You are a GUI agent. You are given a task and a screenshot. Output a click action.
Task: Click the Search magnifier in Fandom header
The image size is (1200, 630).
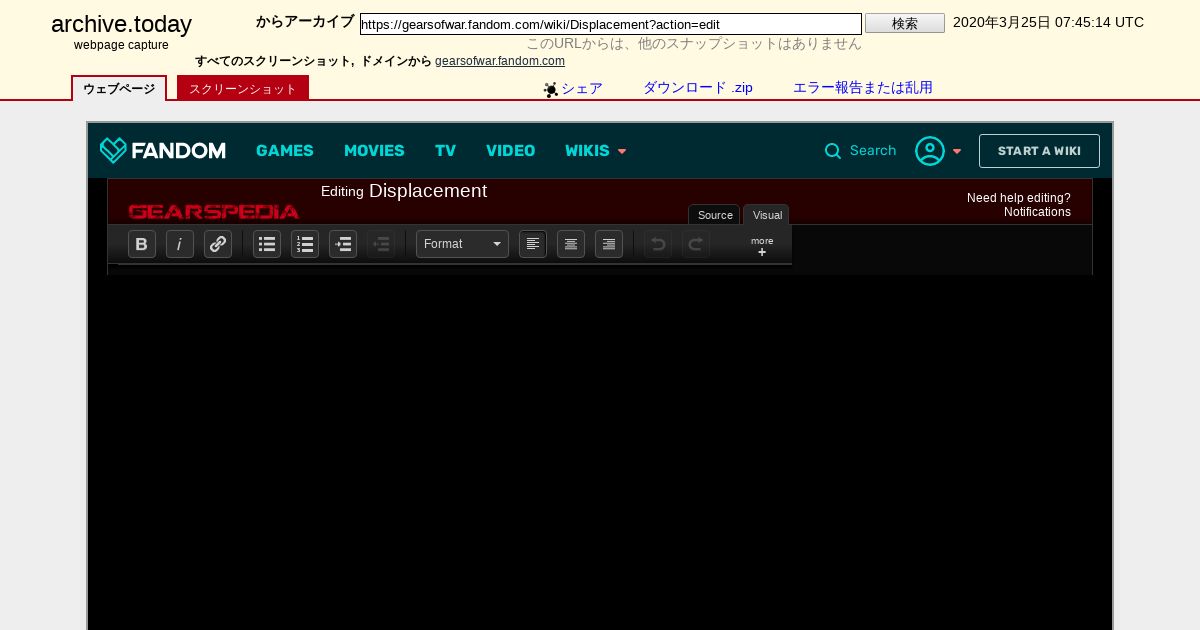click(833, 151)
